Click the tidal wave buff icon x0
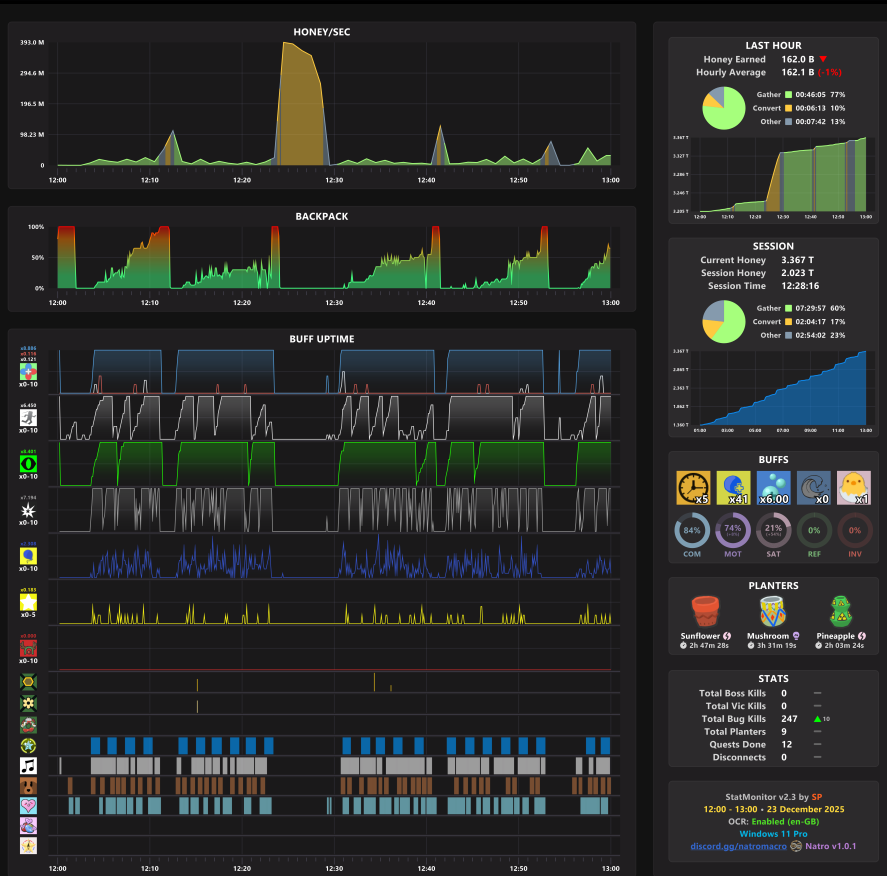 click(x=813, y=487)
